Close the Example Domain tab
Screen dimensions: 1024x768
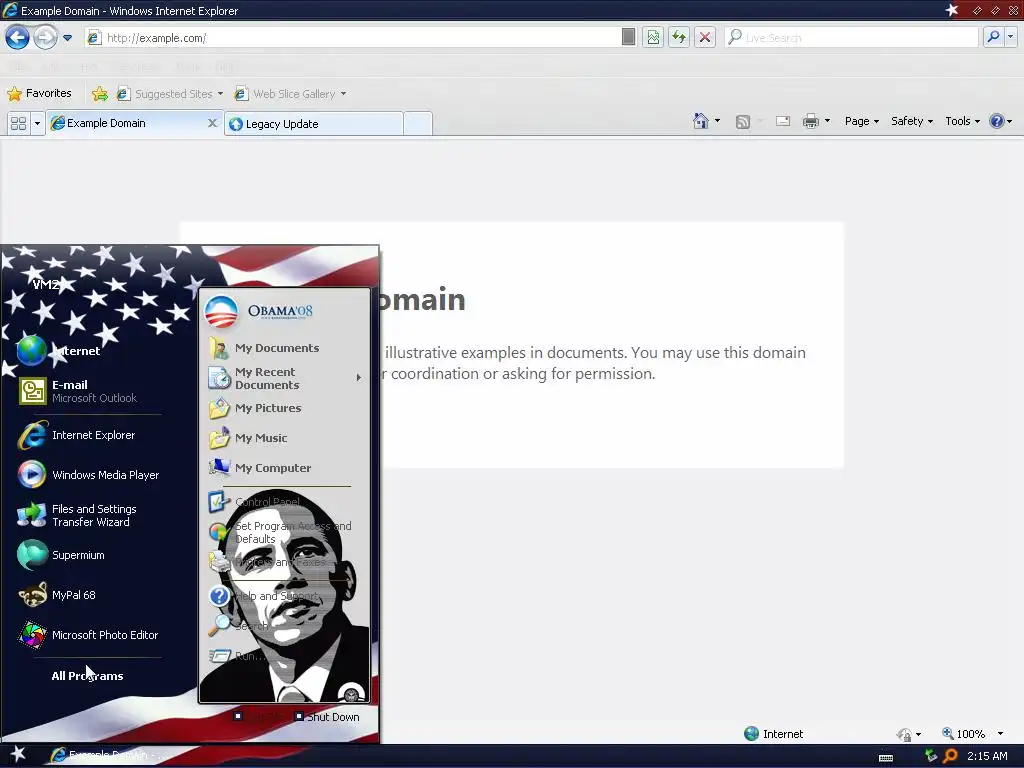tap(212, 123)
